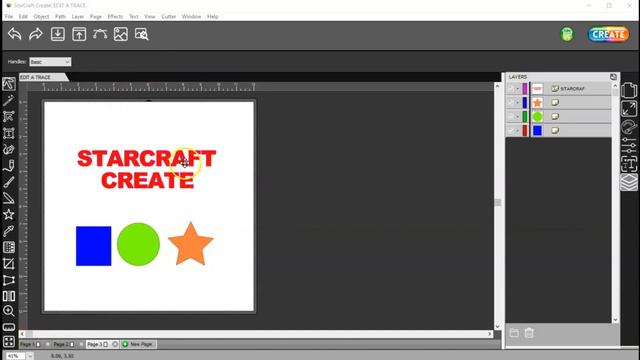This screenshot has width=640, height=360.
Task: Open the File menu
Action: tap(9, 16)
